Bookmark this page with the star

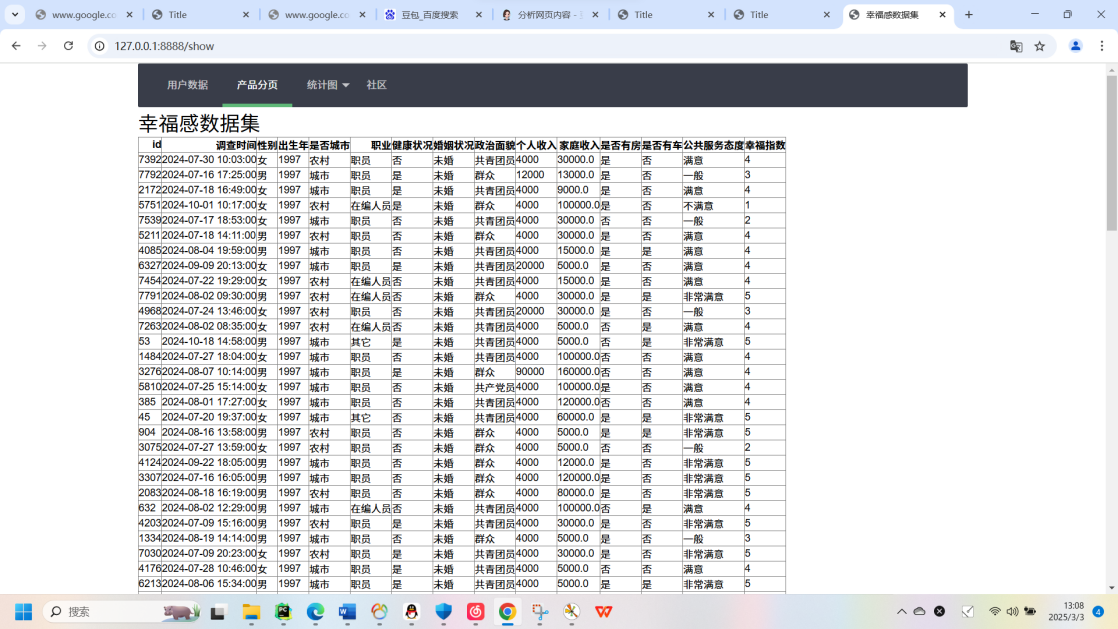(1040, 46)
